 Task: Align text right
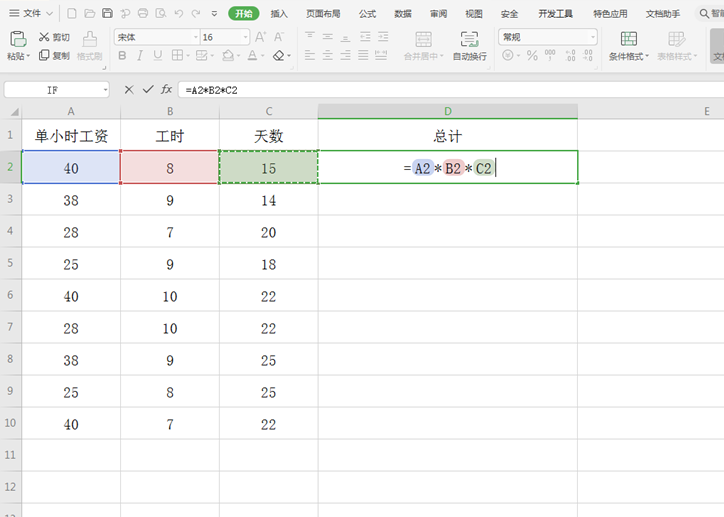coord(345,56)
